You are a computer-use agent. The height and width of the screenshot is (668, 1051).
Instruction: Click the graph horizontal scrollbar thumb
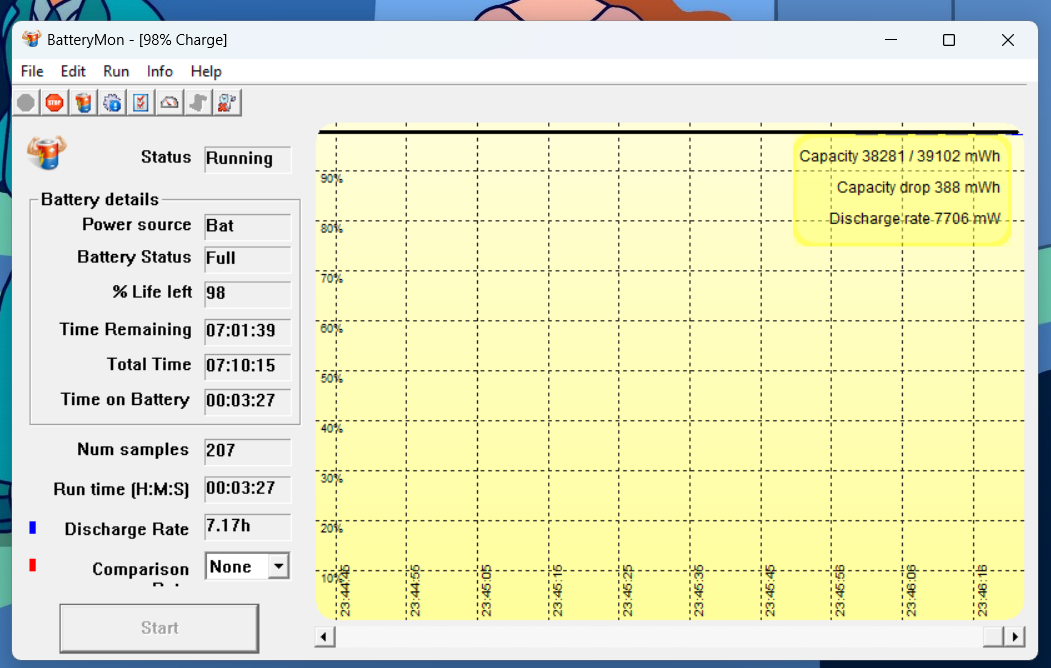(x=993, y=637)
